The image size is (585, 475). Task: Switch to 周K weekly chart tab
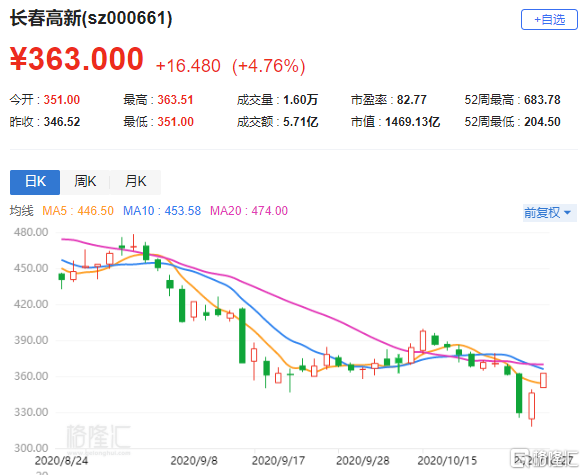[x=85, y=182]
